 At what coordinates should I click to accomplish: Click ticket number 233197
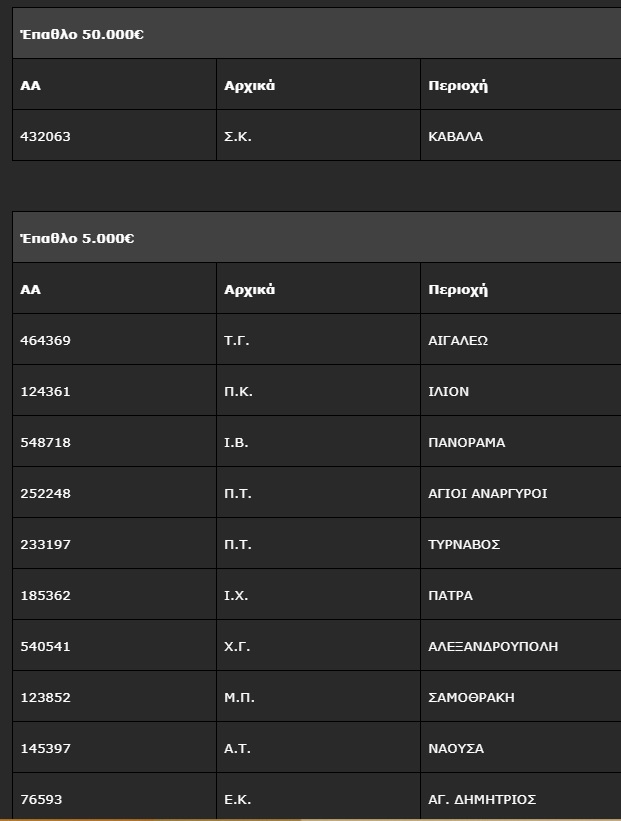pos(46,545)
